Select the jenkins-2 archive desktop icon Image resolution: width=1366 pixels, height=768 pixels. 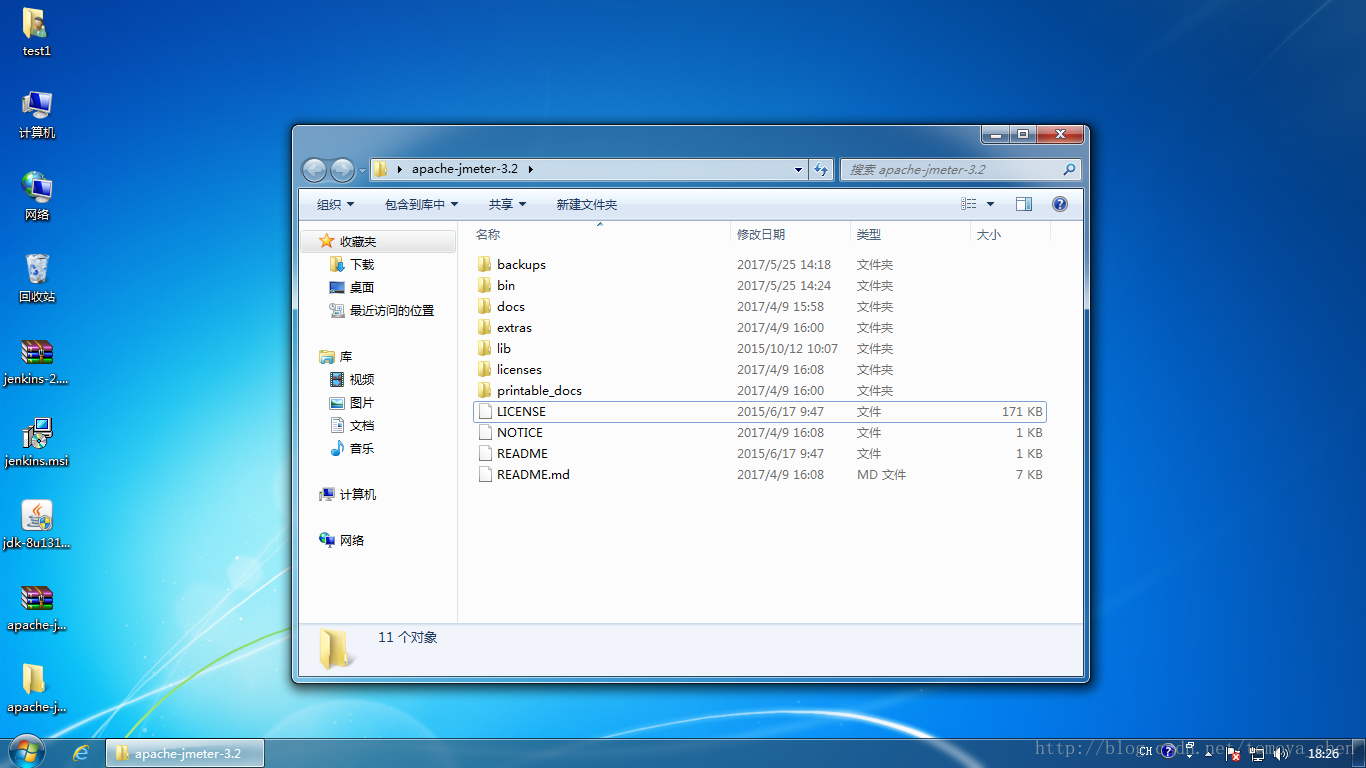(x=36, y=360)
